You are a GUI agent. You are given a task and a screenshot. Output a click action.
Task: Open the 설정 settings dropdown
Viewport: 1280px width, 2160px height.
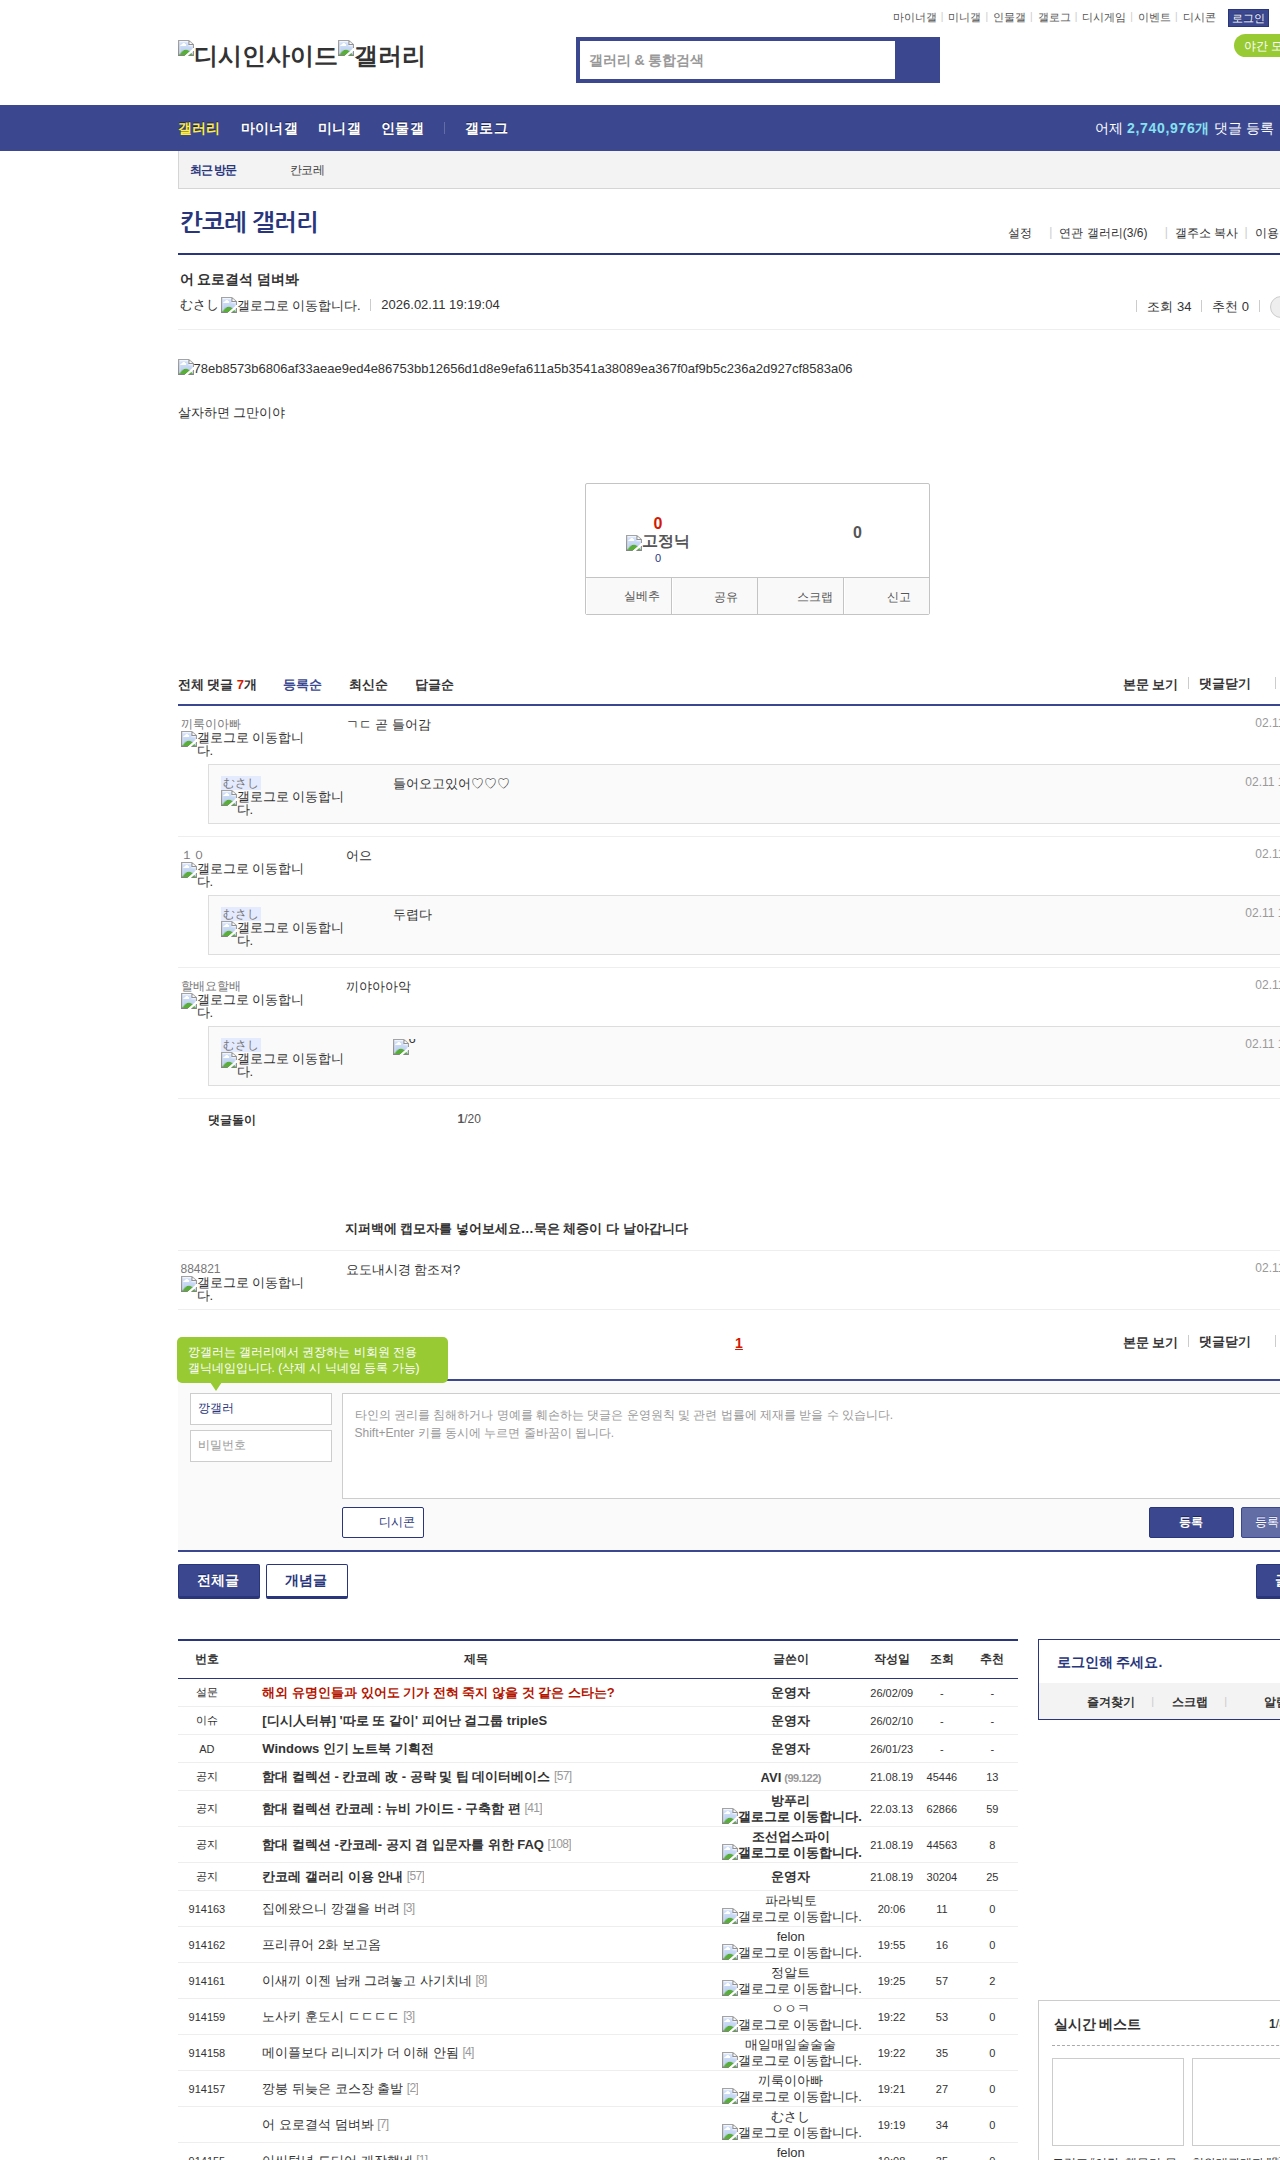[1019, 233]
